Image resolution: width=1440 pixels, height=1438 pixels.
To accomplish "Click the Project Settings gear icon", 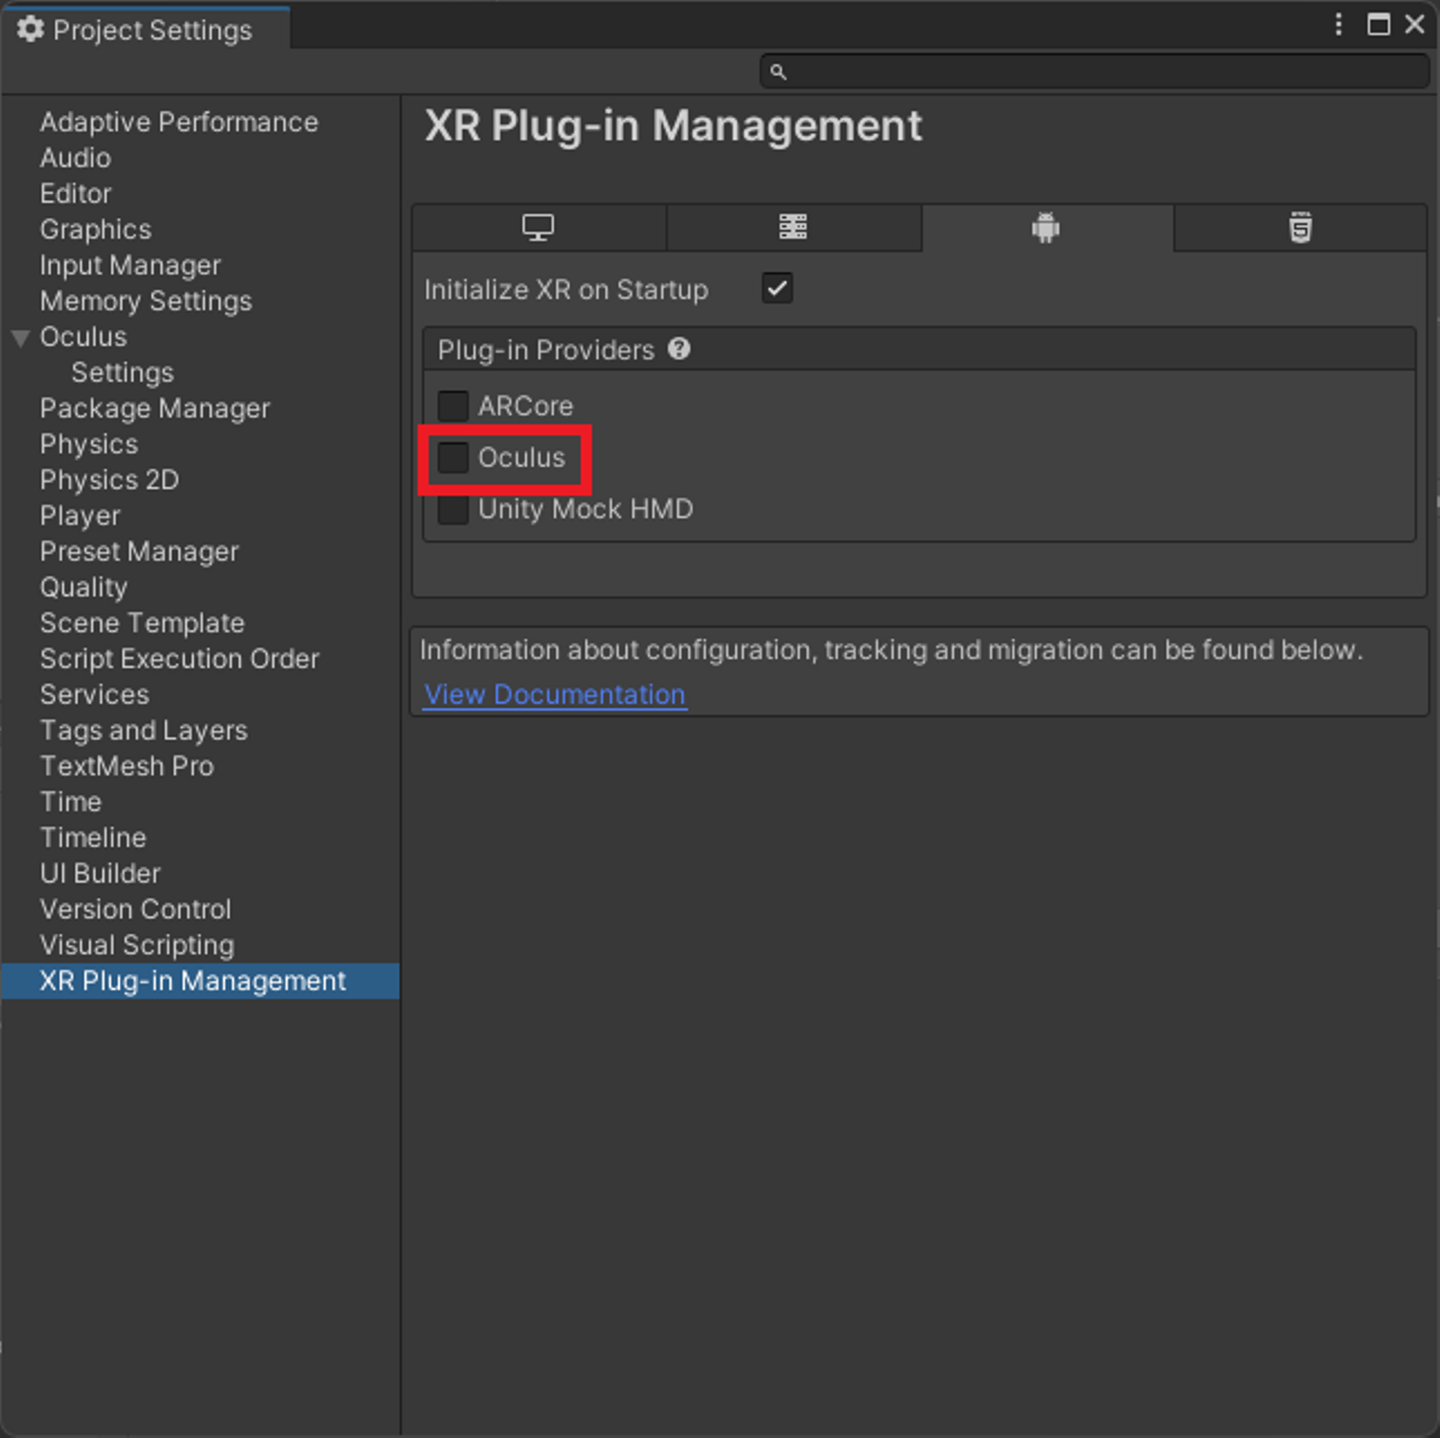I will [x=31, y=29].
